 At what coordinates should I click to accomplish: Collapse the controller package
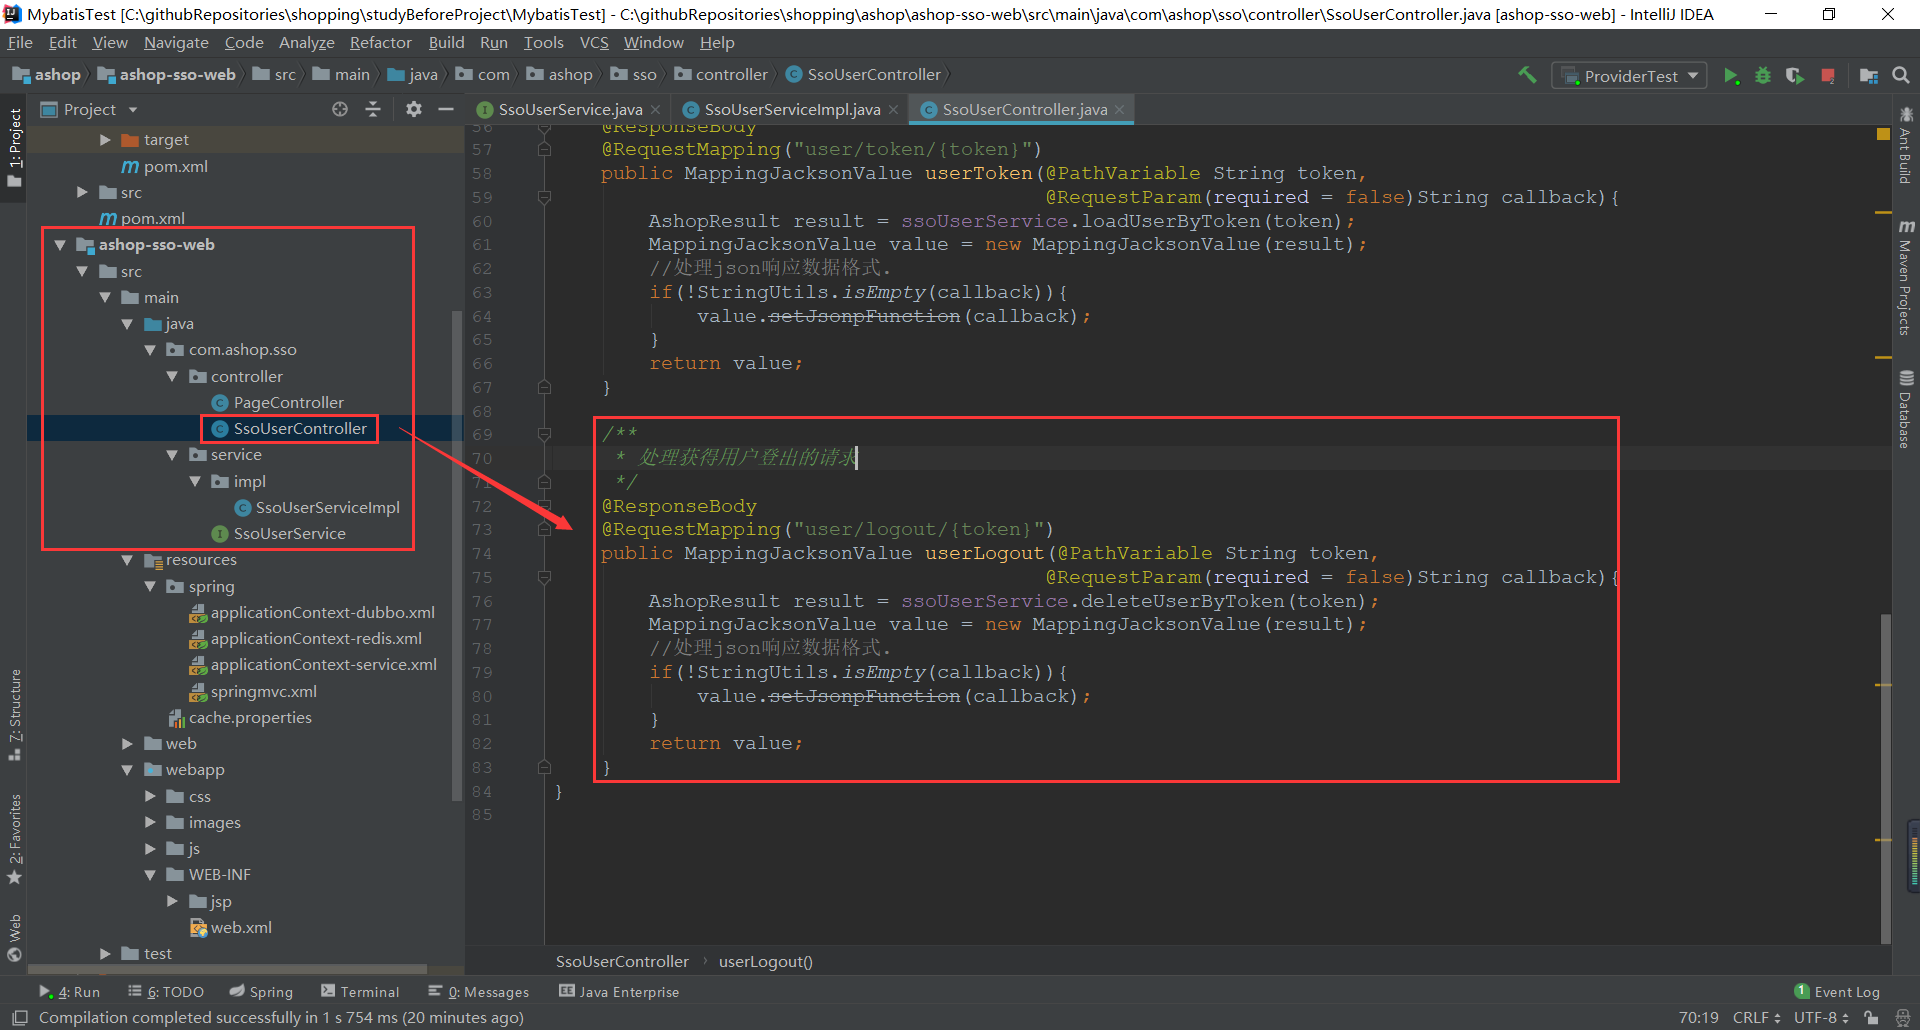point(172,377)
